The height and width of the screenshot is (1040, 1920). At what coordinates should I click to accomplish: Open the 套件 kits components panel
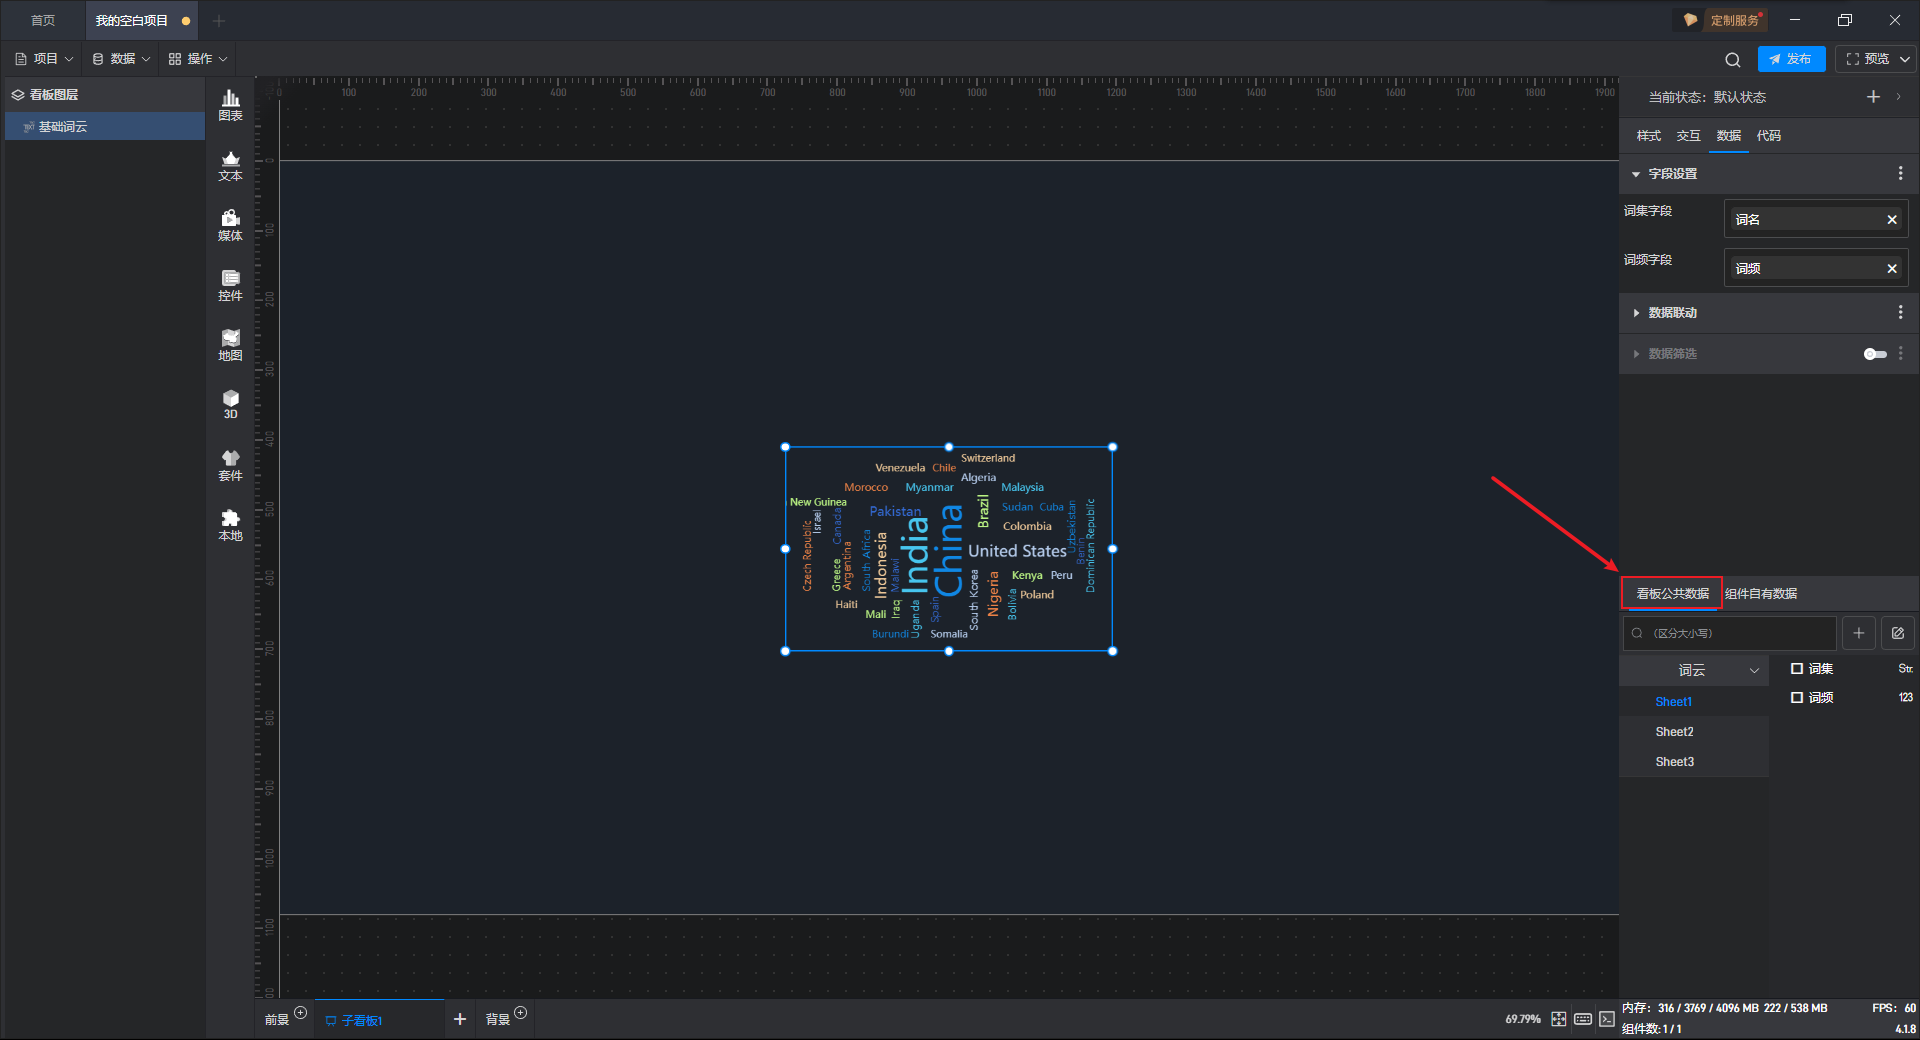pyautogui.click(x=230, y=465)
